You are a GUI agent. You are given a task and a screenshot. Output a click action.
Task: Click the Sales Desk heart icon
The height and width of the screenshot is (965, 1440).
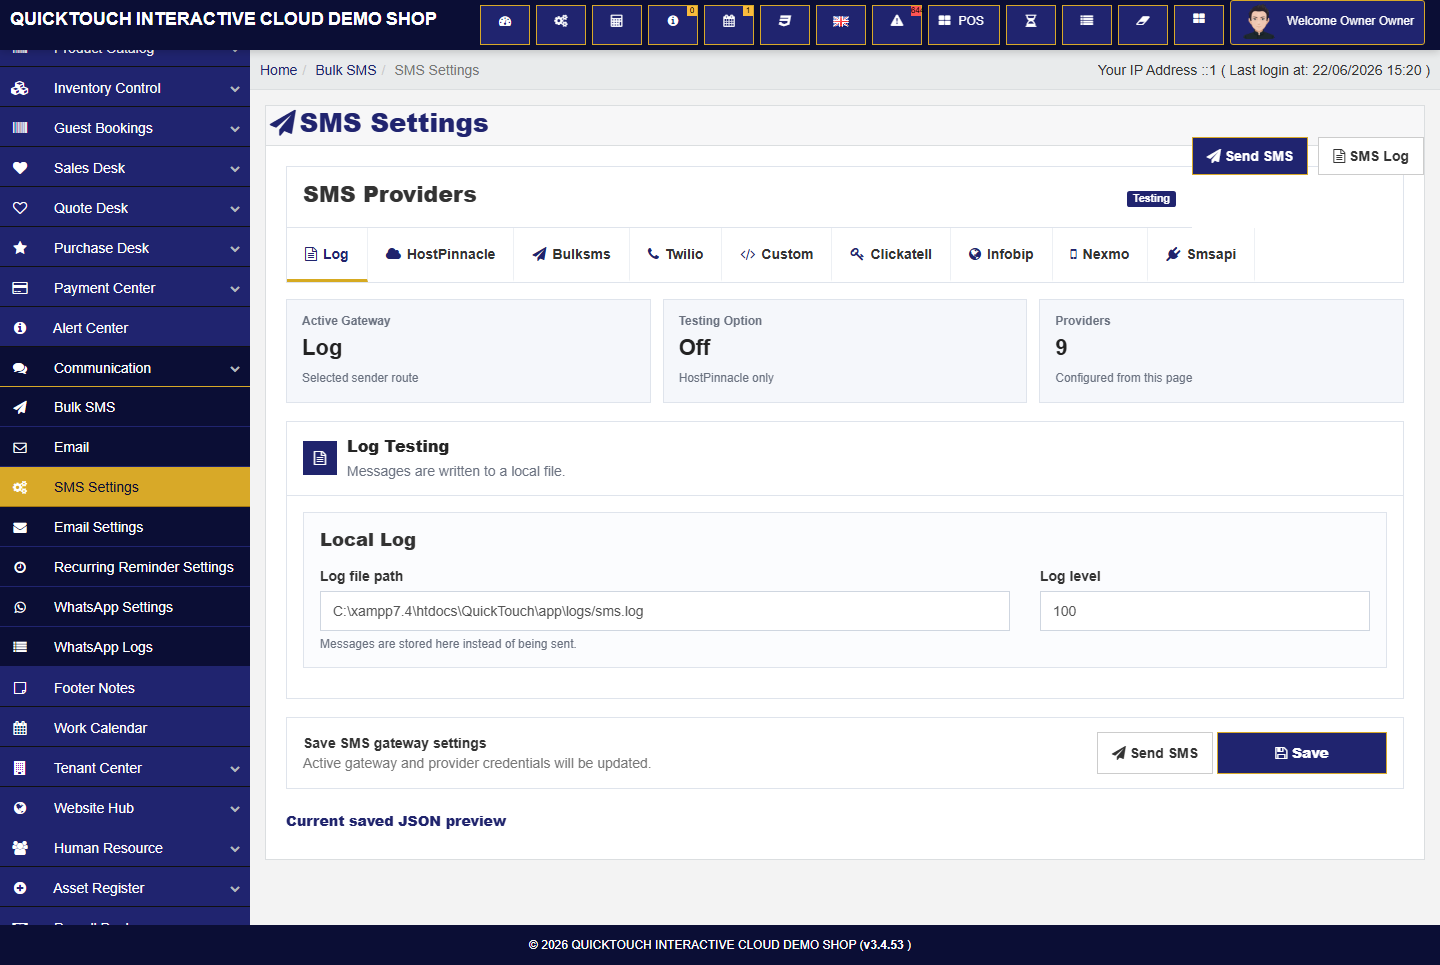pos(20,168)
